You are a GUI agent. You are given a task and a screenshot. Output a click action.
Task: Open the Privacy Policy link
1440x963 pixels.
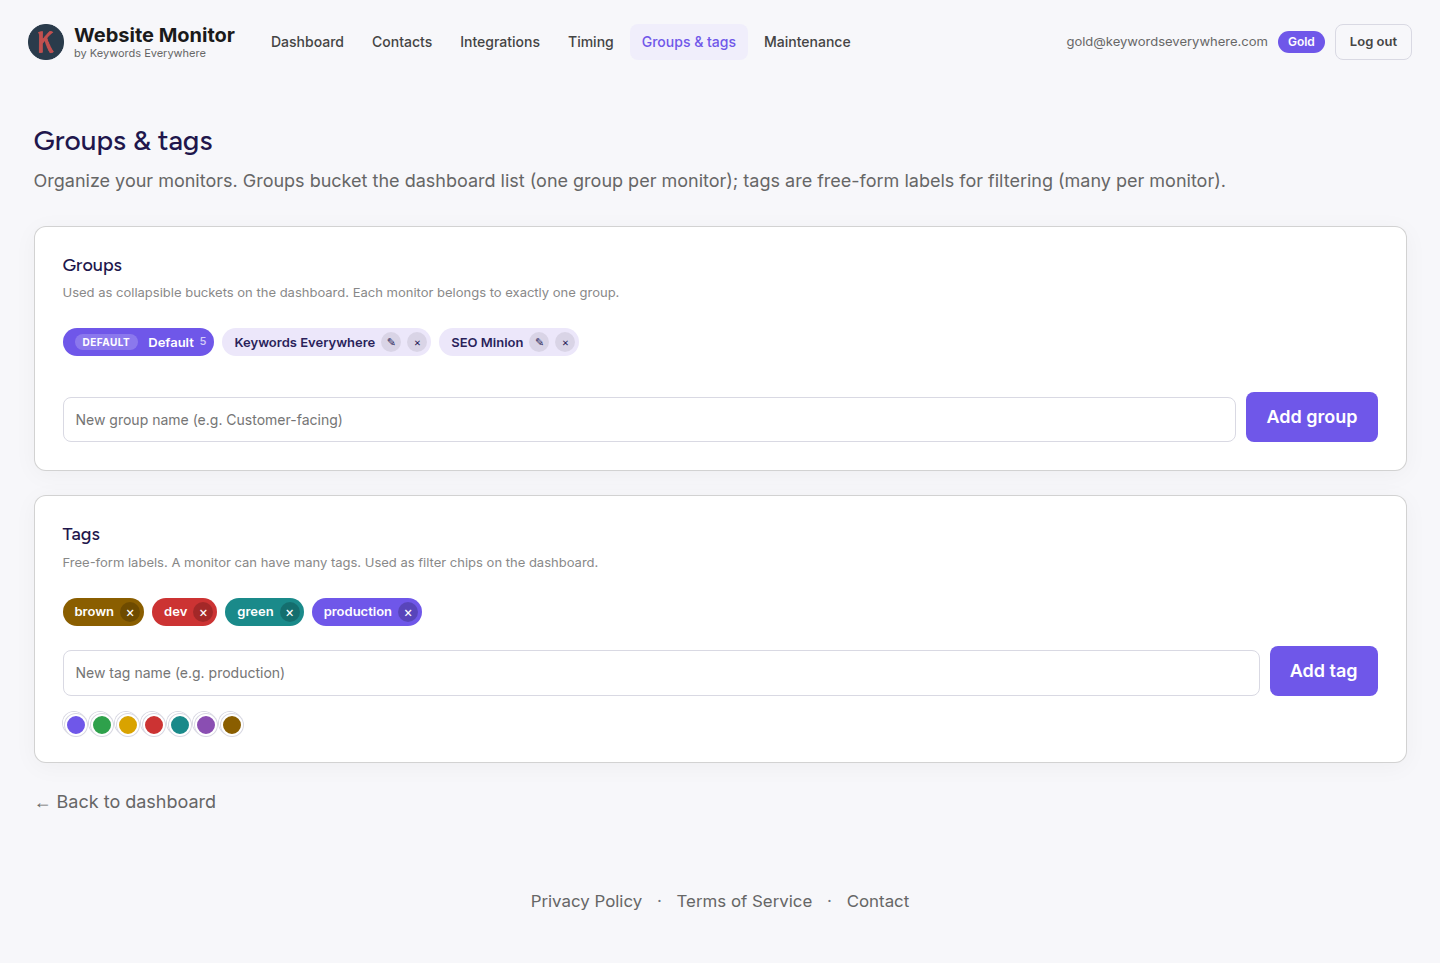coord(586,901)
